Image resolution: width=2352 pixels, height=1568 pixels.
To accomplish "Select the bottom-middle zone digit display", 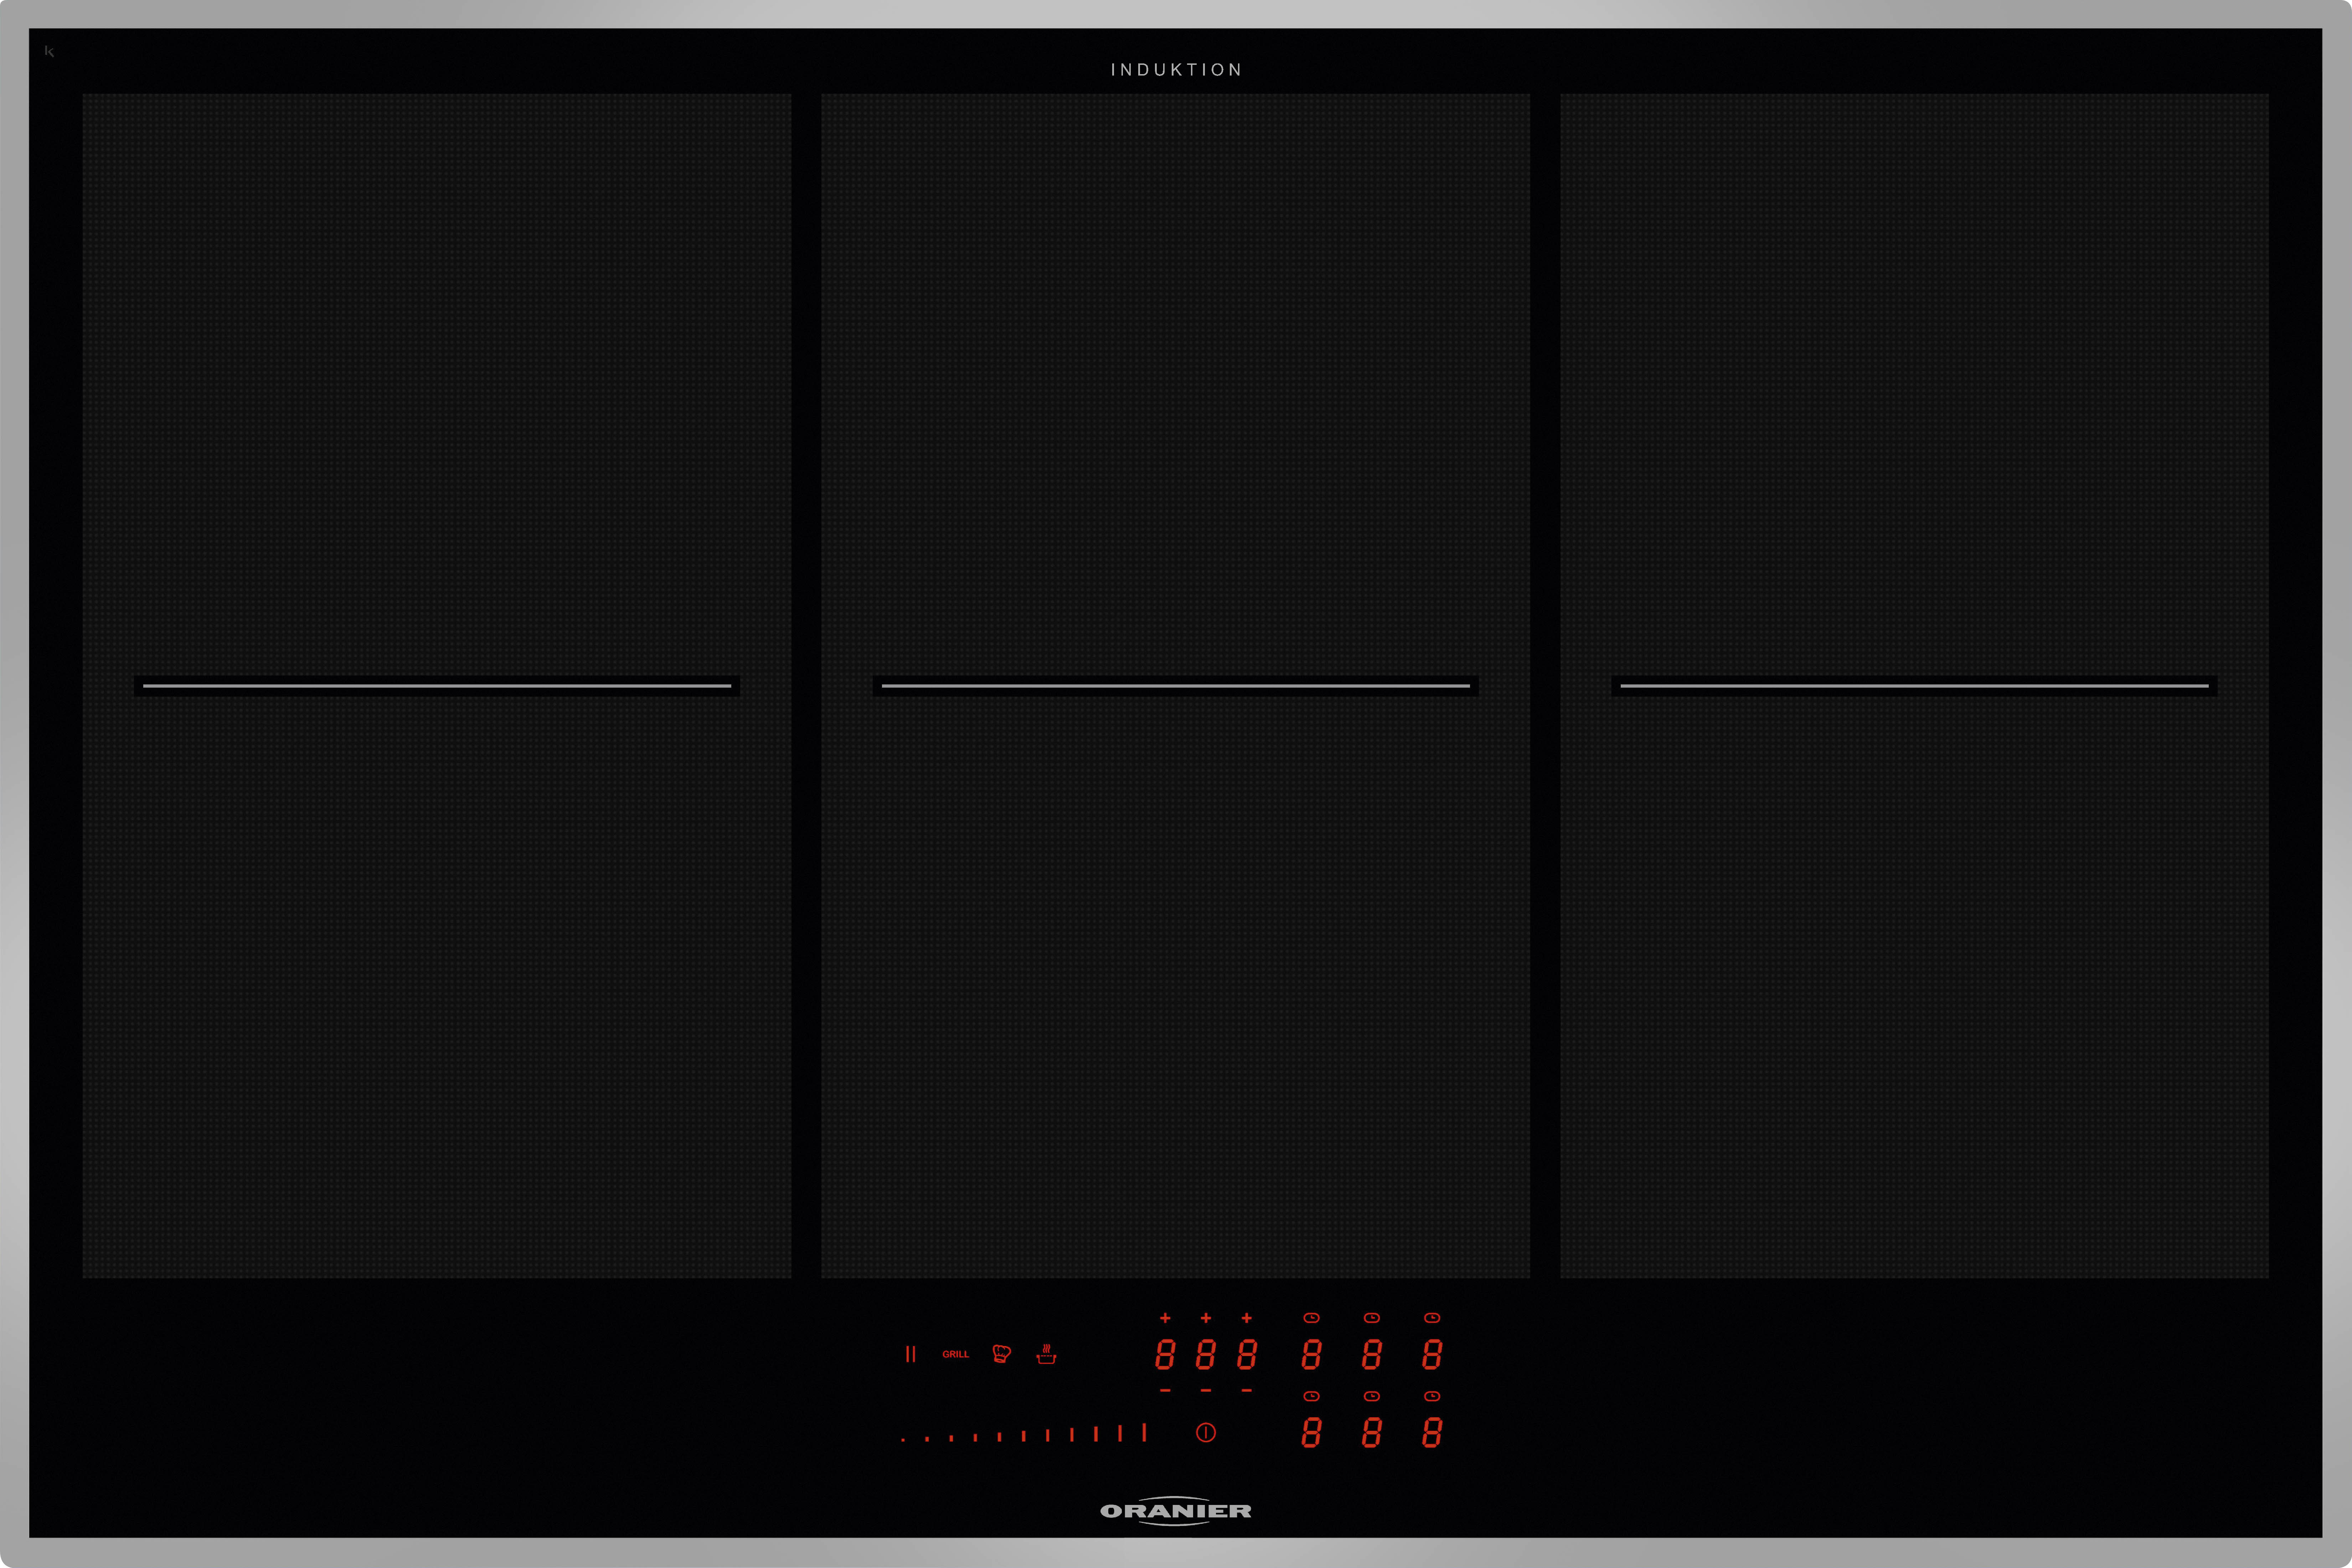I will point(1372,1433).
